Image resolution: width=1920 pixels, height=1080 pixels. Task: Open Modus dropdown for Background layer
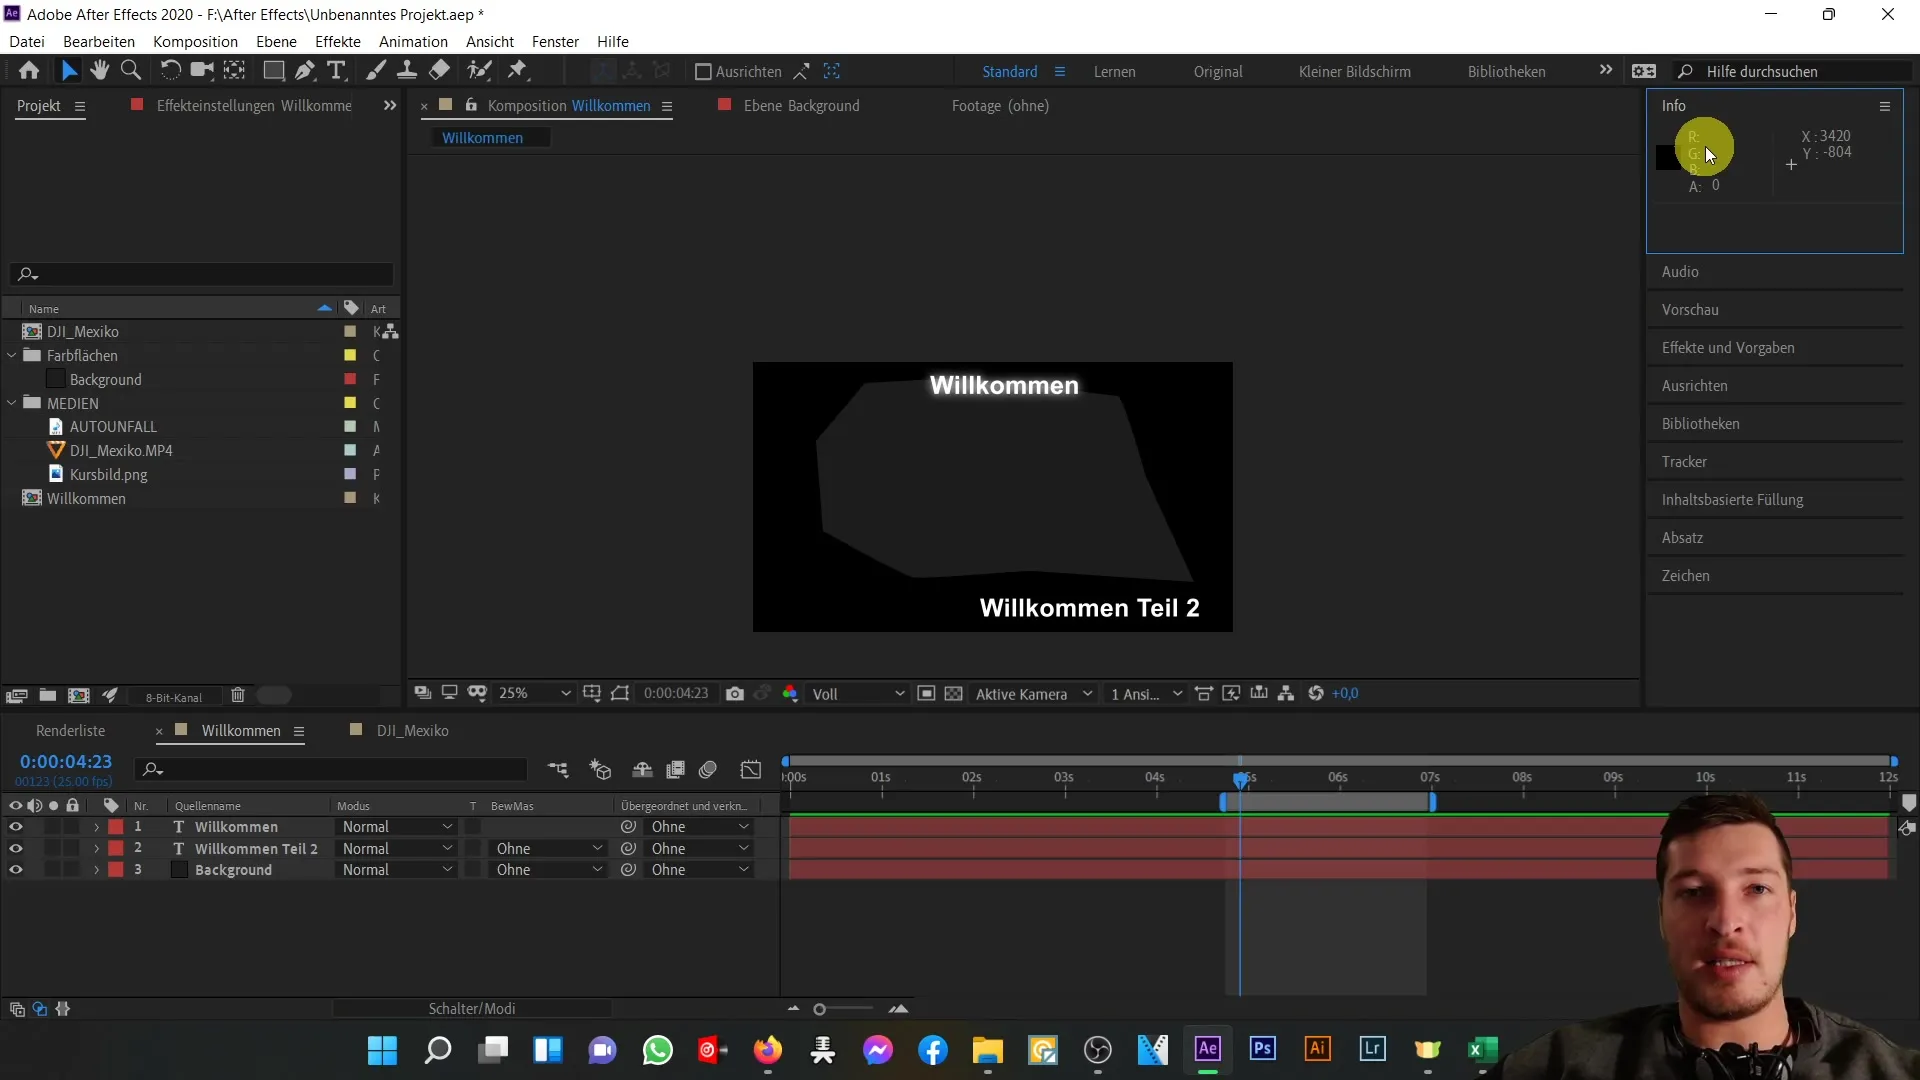pos(396,869)
